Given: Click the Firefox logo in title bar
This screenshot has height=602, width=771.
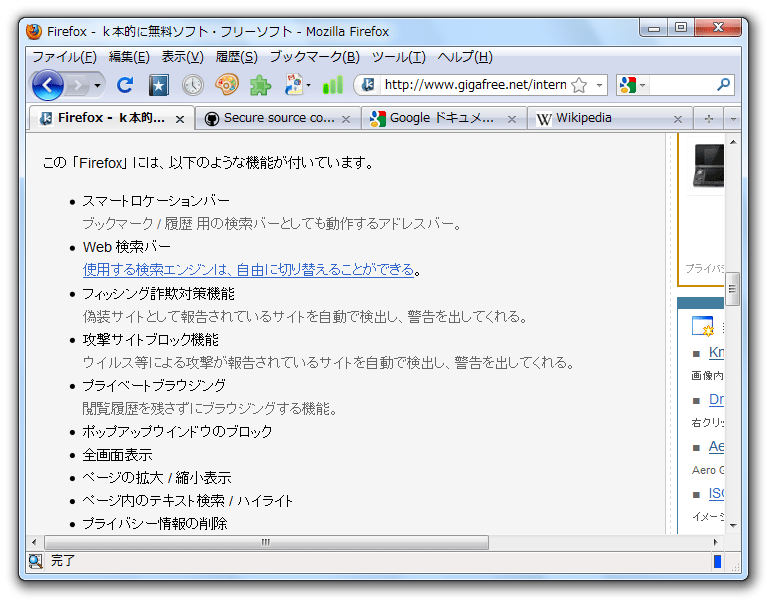Looking at the screenshot, I should tap(34, 31).
